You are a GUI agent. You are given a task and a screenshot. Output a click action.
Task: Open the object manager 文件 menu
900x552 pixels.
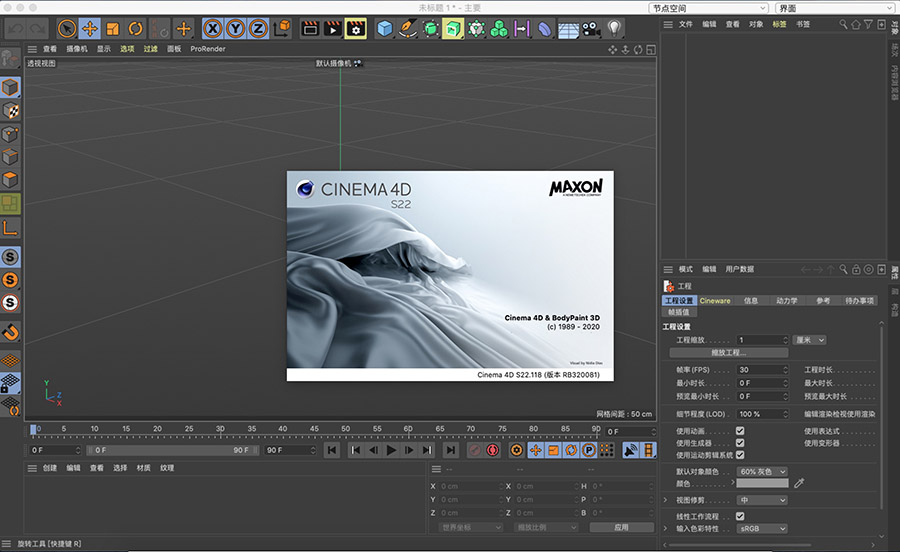pos(686,24)
